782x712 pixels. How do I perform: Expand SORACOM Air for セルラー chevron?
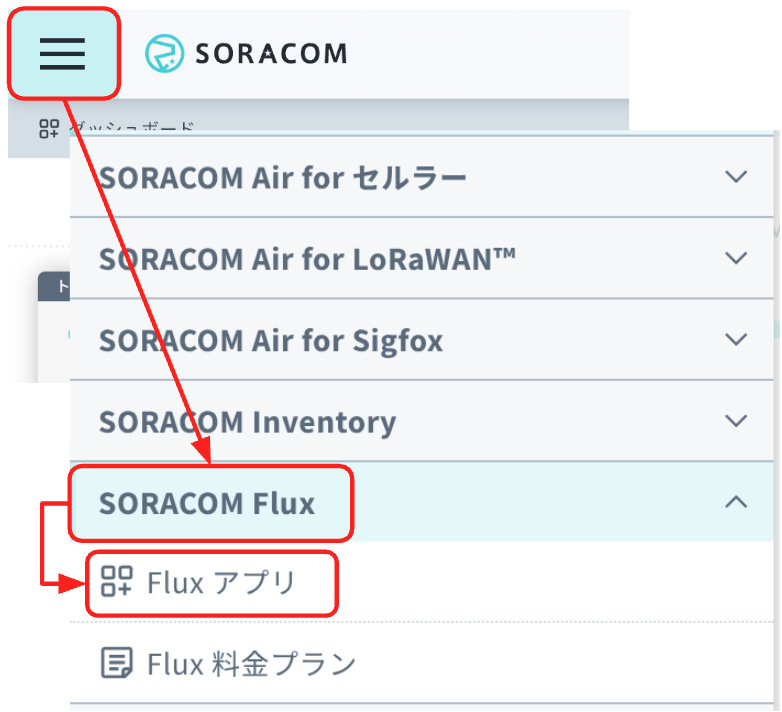coord(736,176)
